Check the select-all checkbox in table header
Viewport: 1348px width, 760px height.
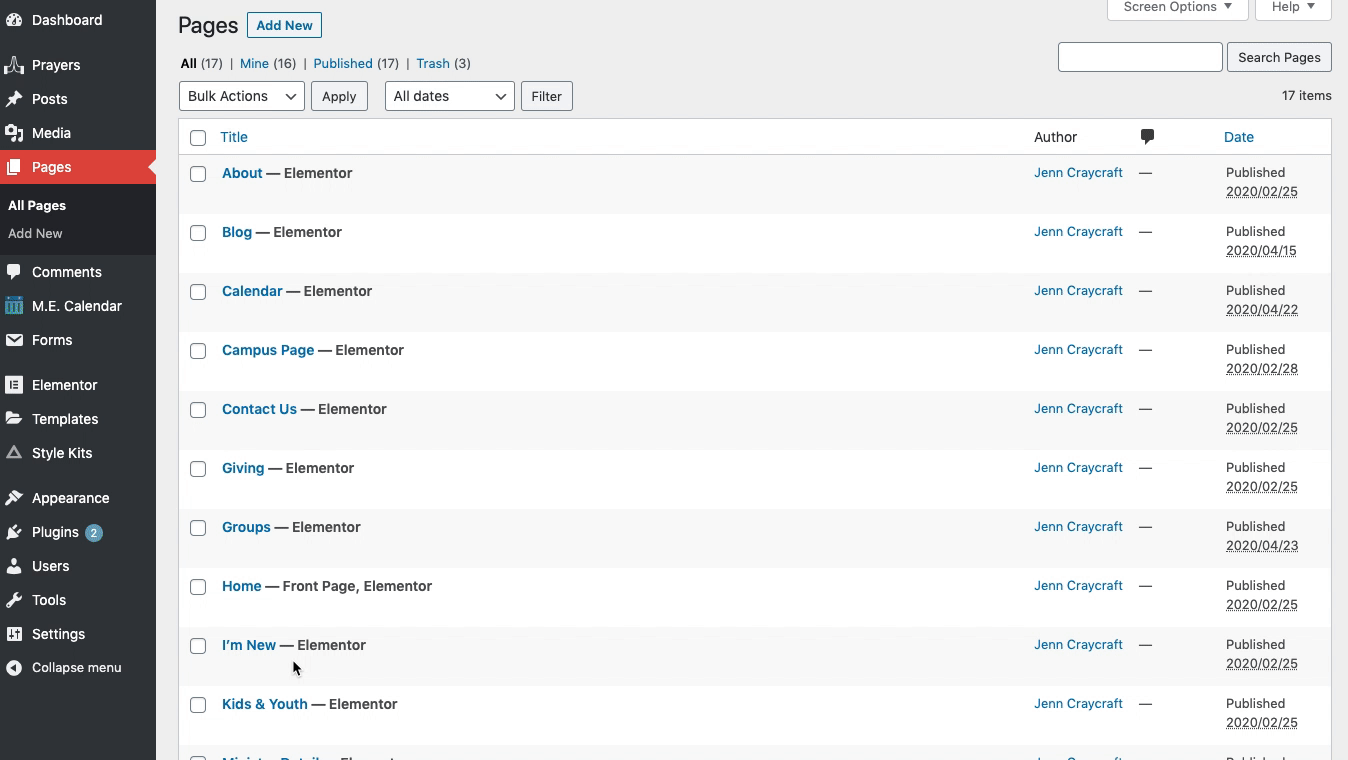(198, 138)
